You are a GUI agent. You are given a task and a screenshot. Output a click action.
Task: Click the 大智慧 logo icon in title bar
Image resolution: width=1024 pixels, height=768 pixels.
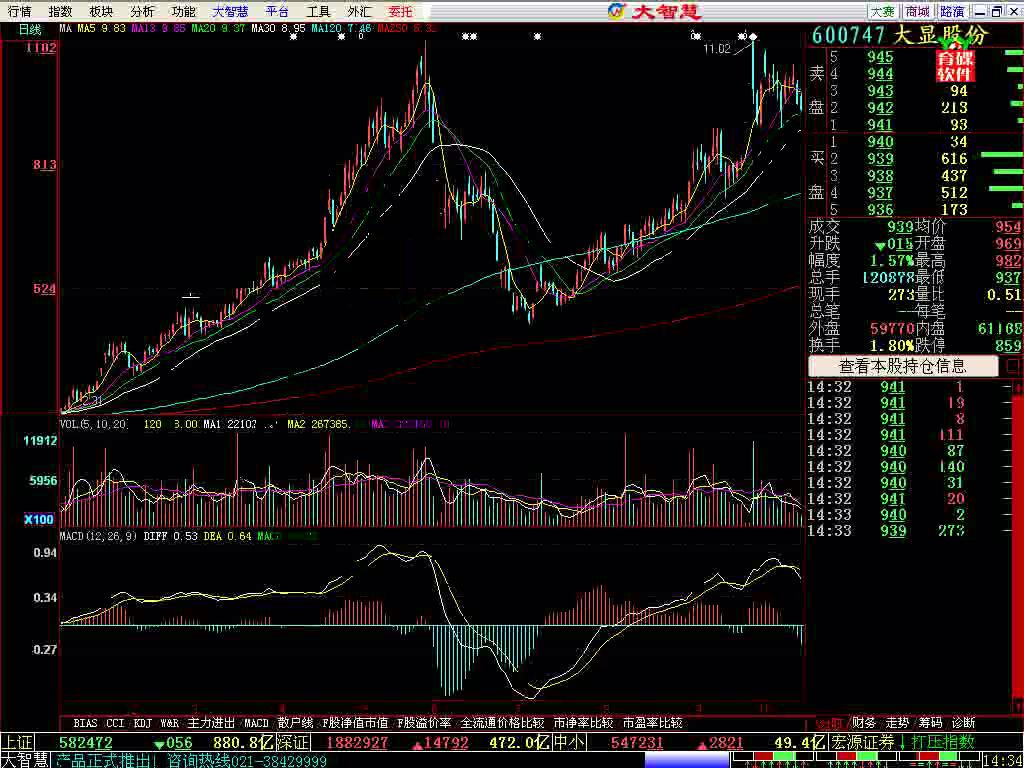[616, 11]
